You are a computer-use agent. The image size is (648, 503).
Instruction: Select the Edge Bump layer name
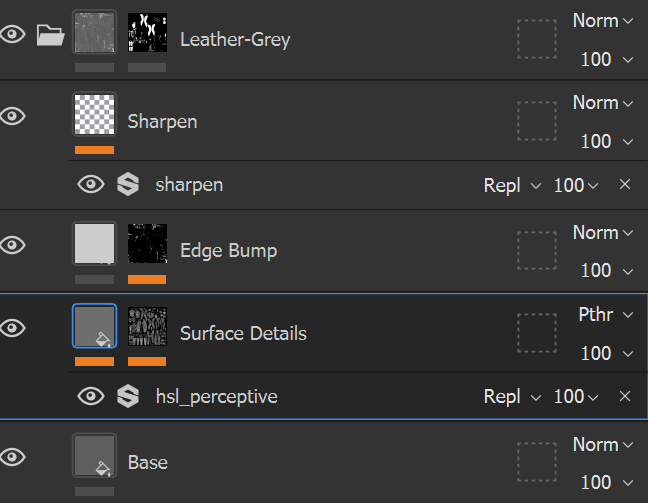228,251
